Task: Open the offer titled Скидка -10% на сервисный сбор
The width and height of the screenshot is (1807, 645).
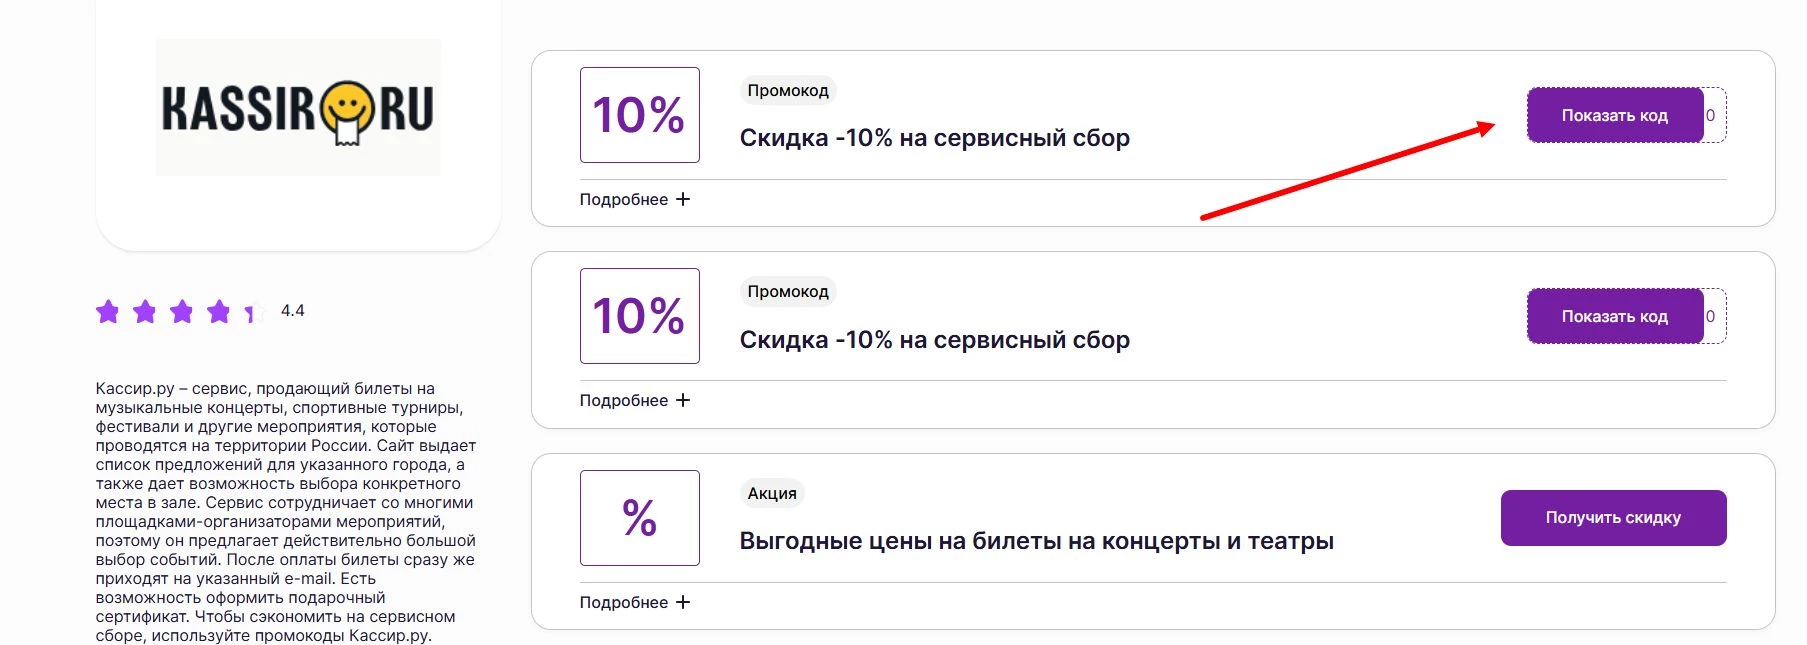Action: pyautogui.click(x=933, y=137)
